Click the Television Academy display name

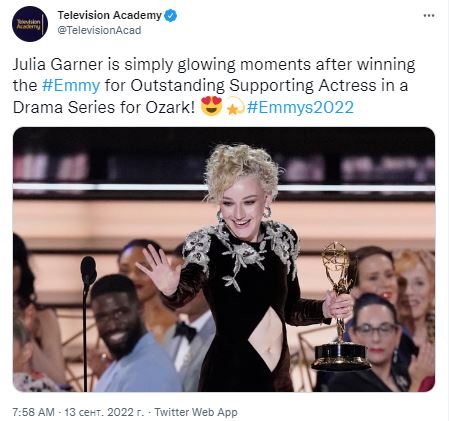tap(110, 15)
